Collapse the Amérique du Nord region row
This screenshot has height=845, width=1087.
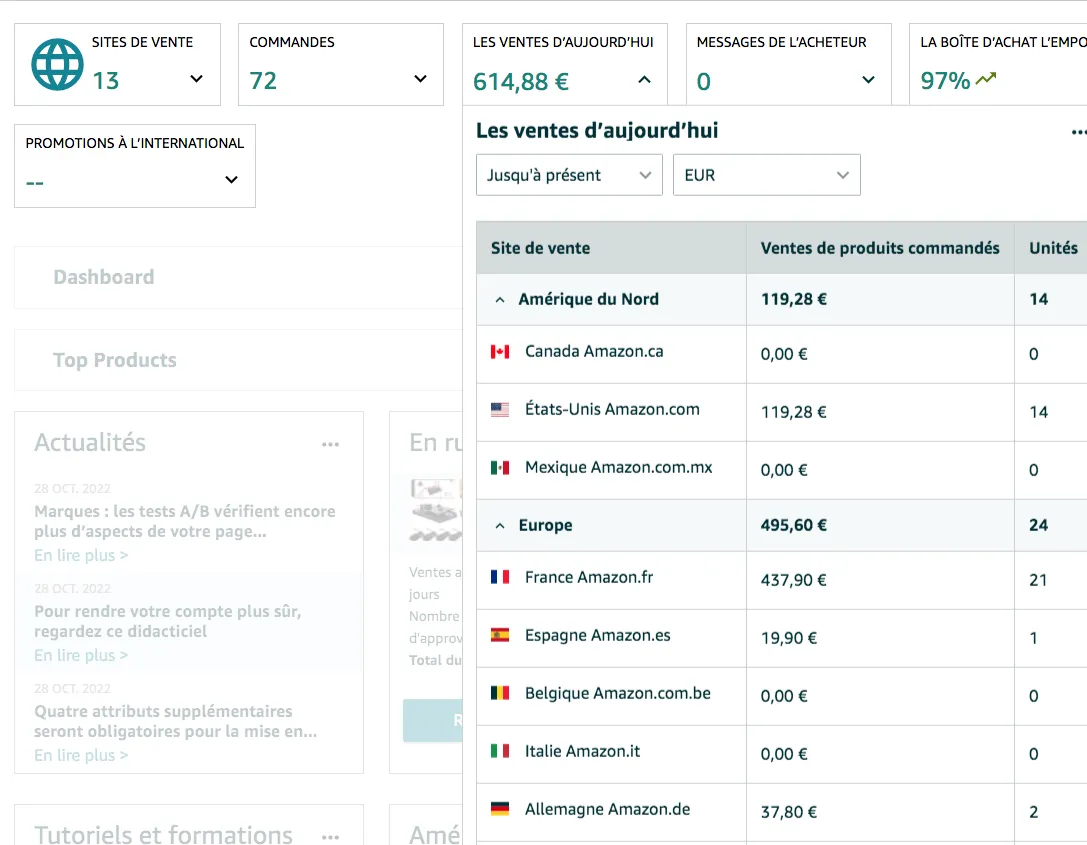[500, 300]
